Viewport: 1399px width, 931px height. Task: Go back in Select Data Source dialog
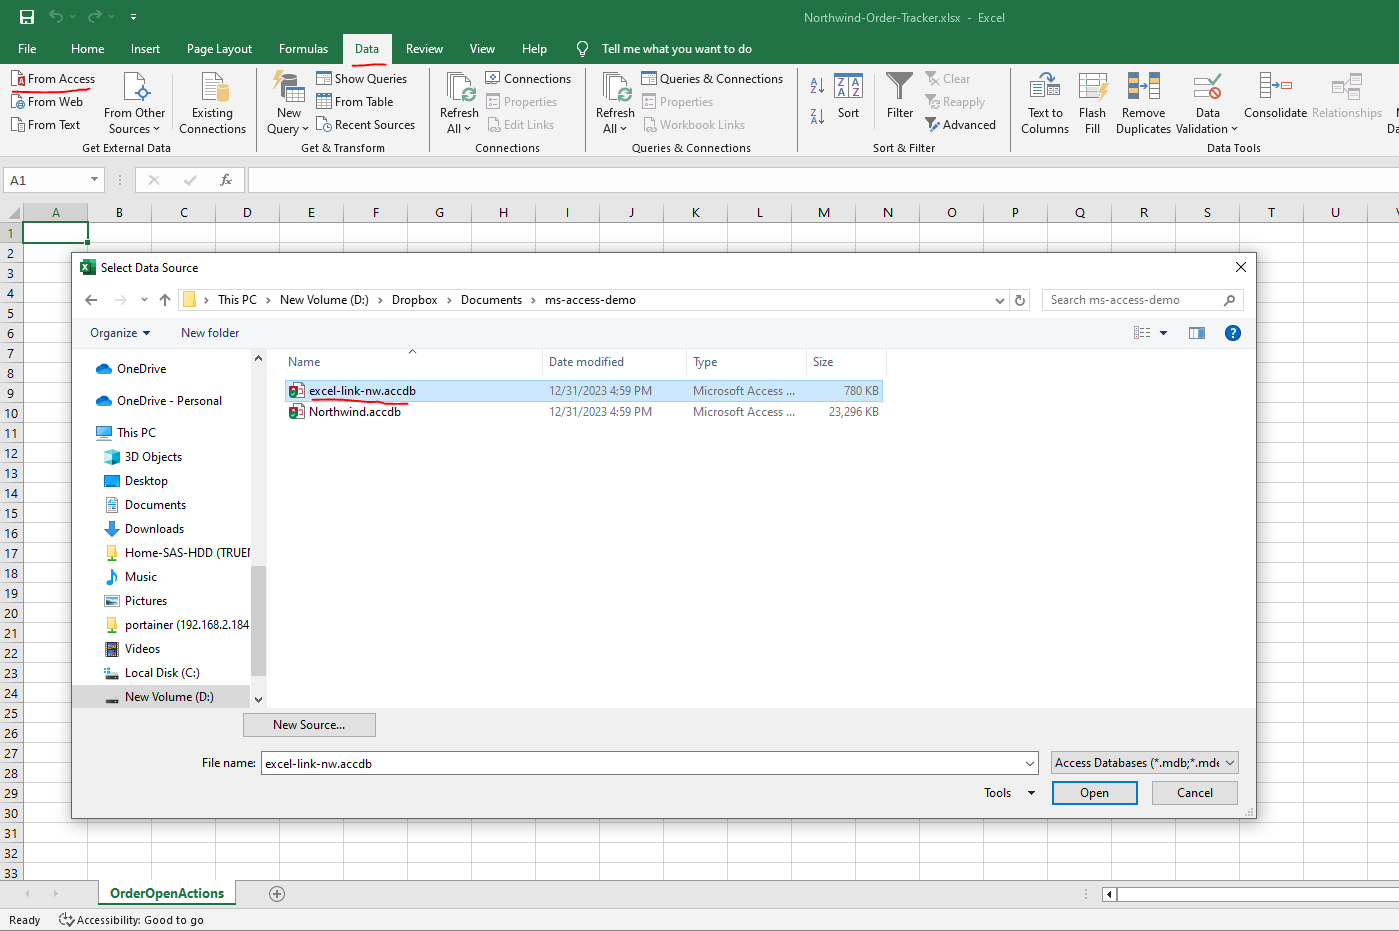91,300
